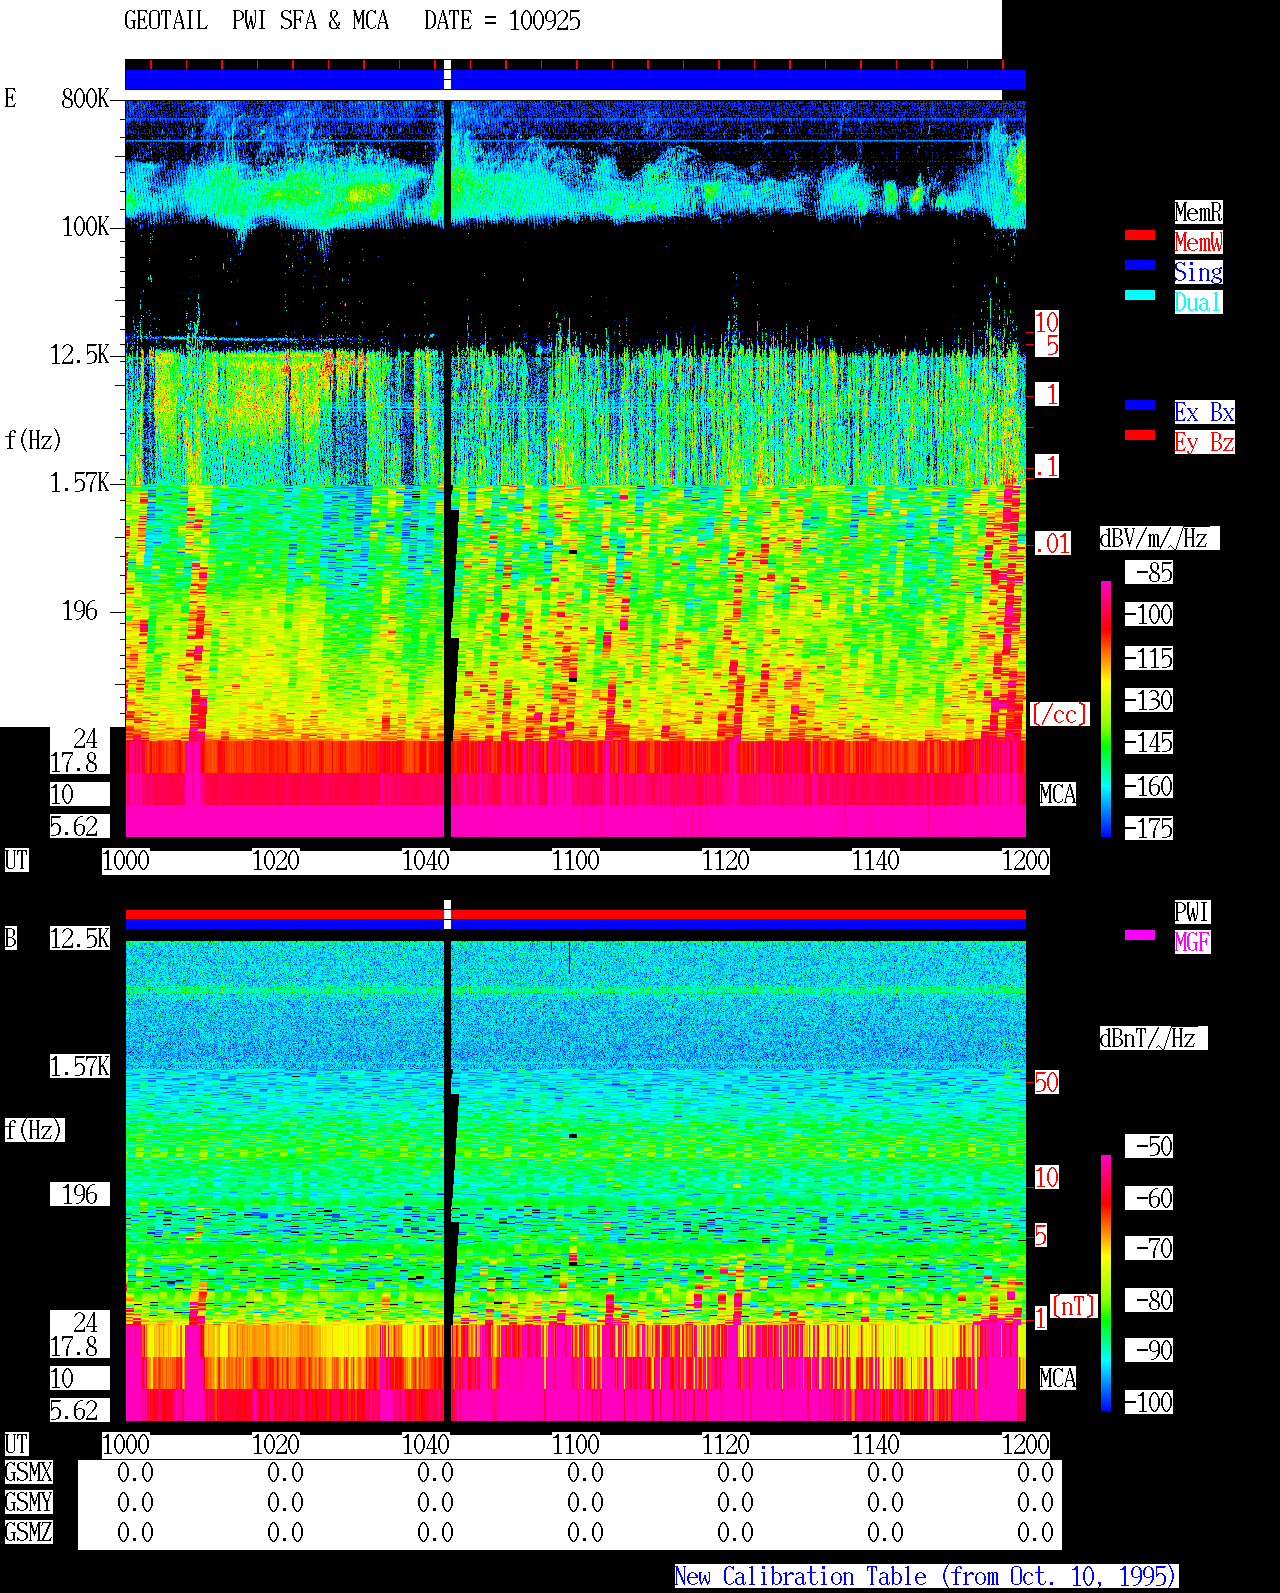This screenshot has width=1280, height=1593.
Task: Click the 1200 UT tick under the B panel
Action: [1026, 1445]
